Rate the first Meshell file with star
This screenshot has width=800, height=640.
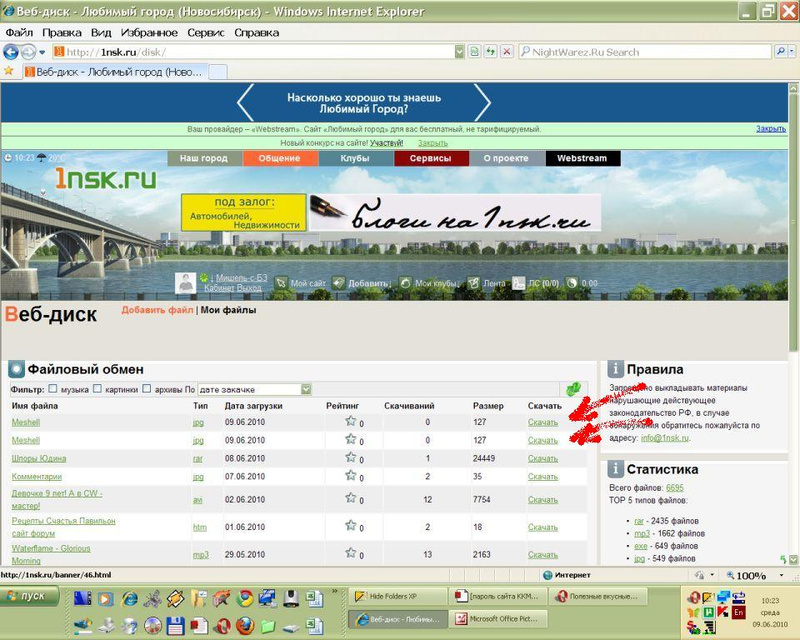point(350,422)
